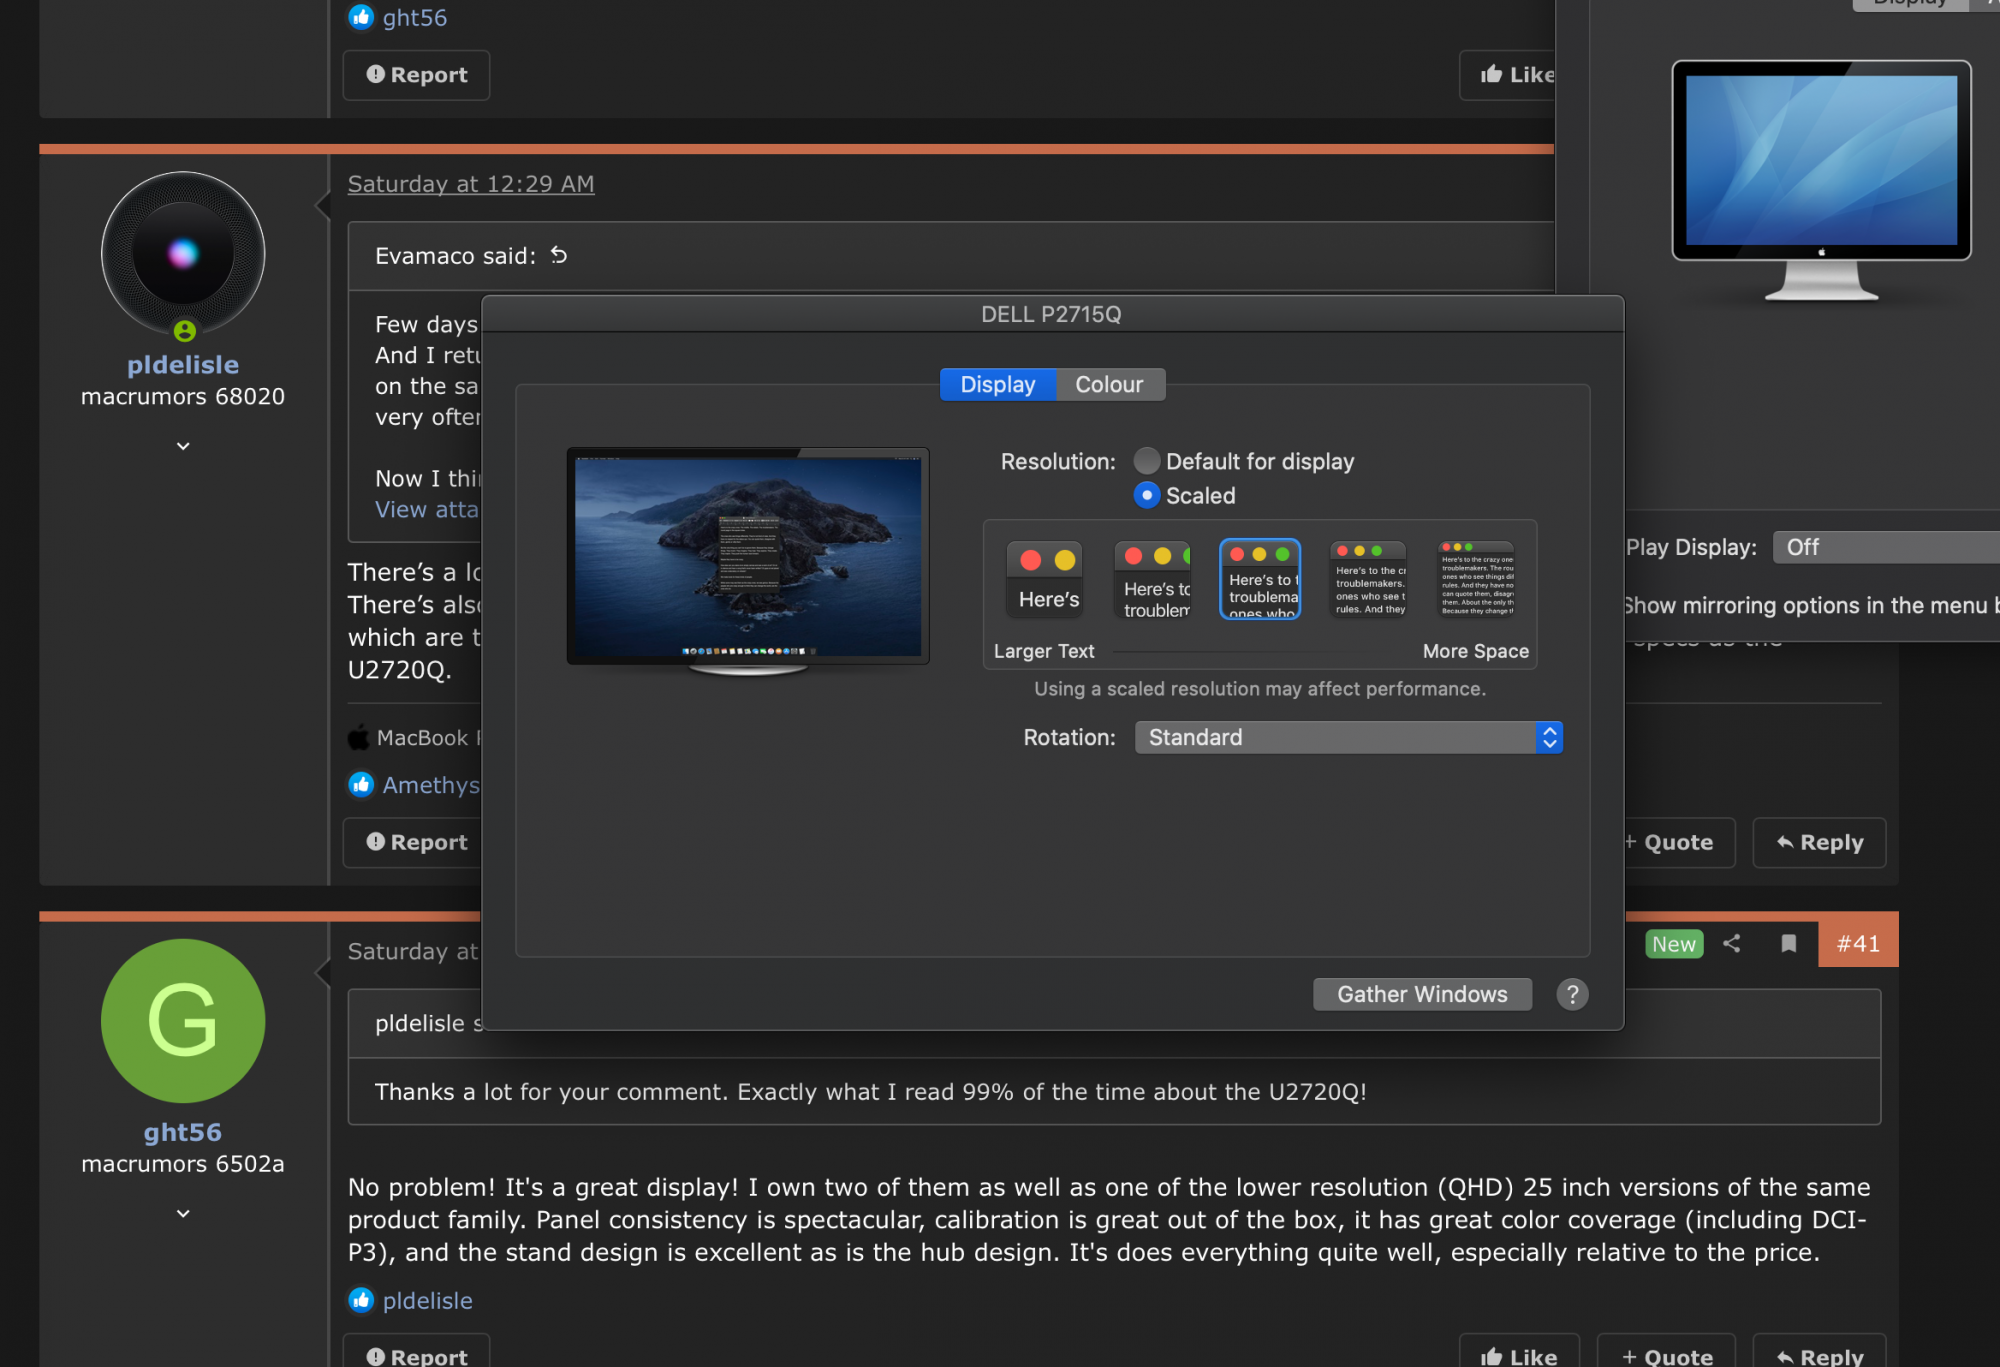This screenshot has width=2000, height=1367.
Task: Open ght56 liker name at top
Action: (414, 18)
